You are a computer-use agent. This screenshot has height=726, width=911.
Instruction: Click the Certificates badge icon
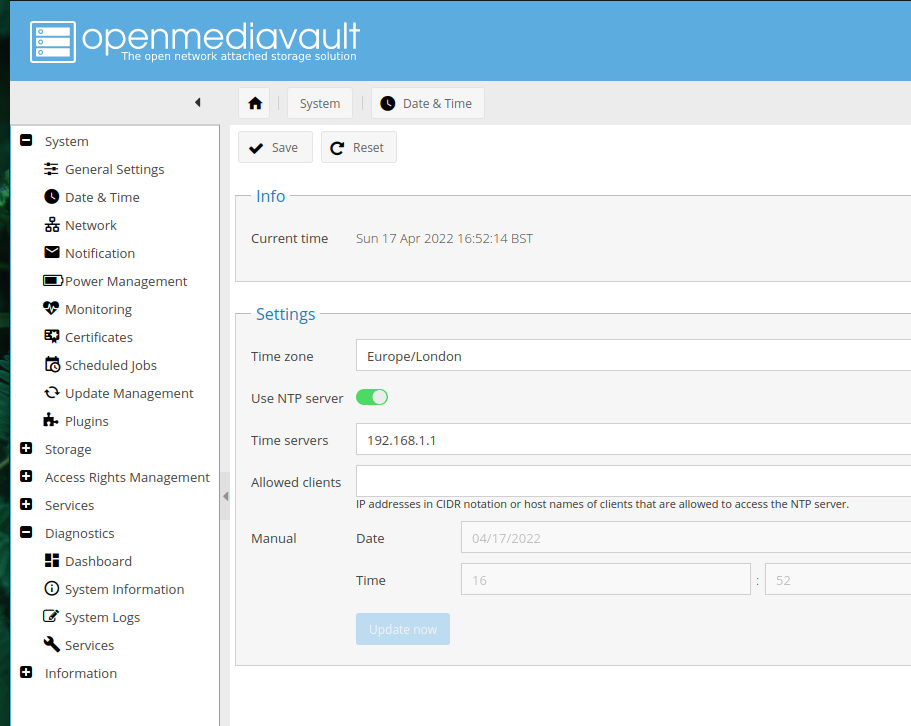52,336
